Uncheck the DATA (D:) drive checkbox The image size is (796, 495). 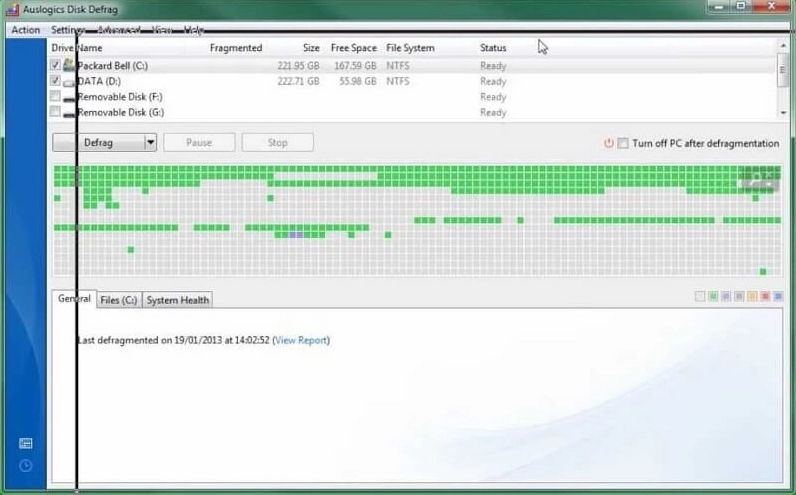55,81
